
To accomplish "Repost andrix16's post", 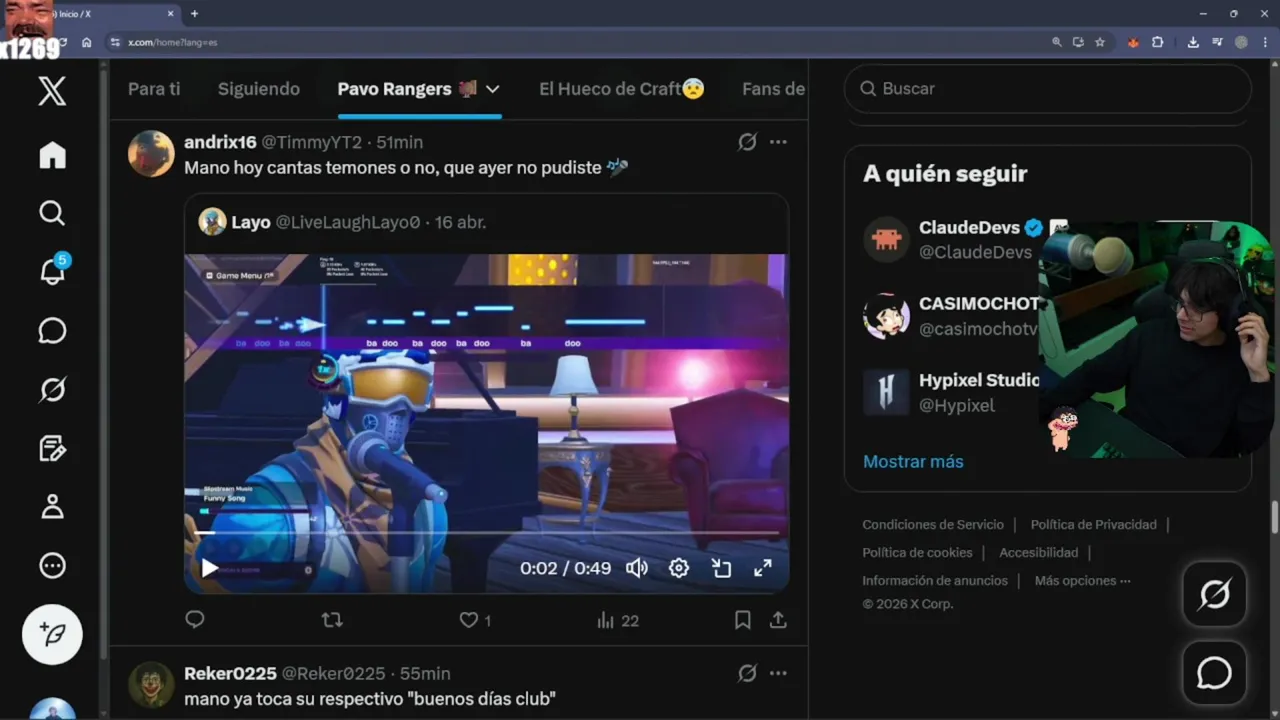I will tap(332, 620).
